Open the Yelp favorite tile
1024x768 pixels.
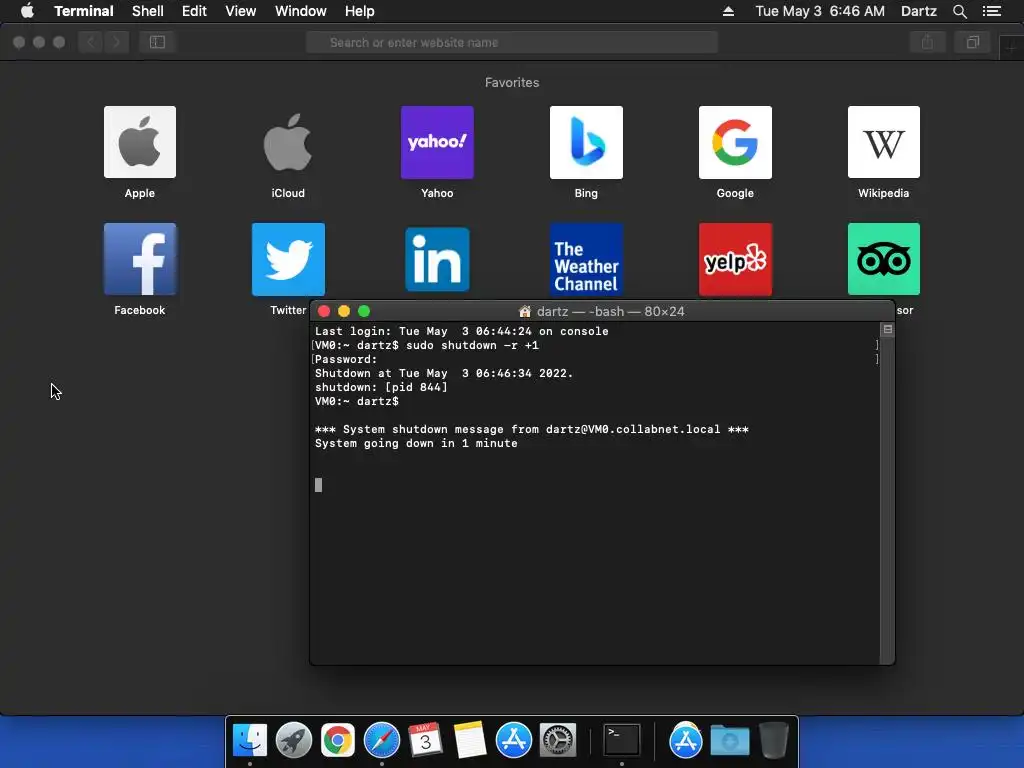(x=735, y=259)
